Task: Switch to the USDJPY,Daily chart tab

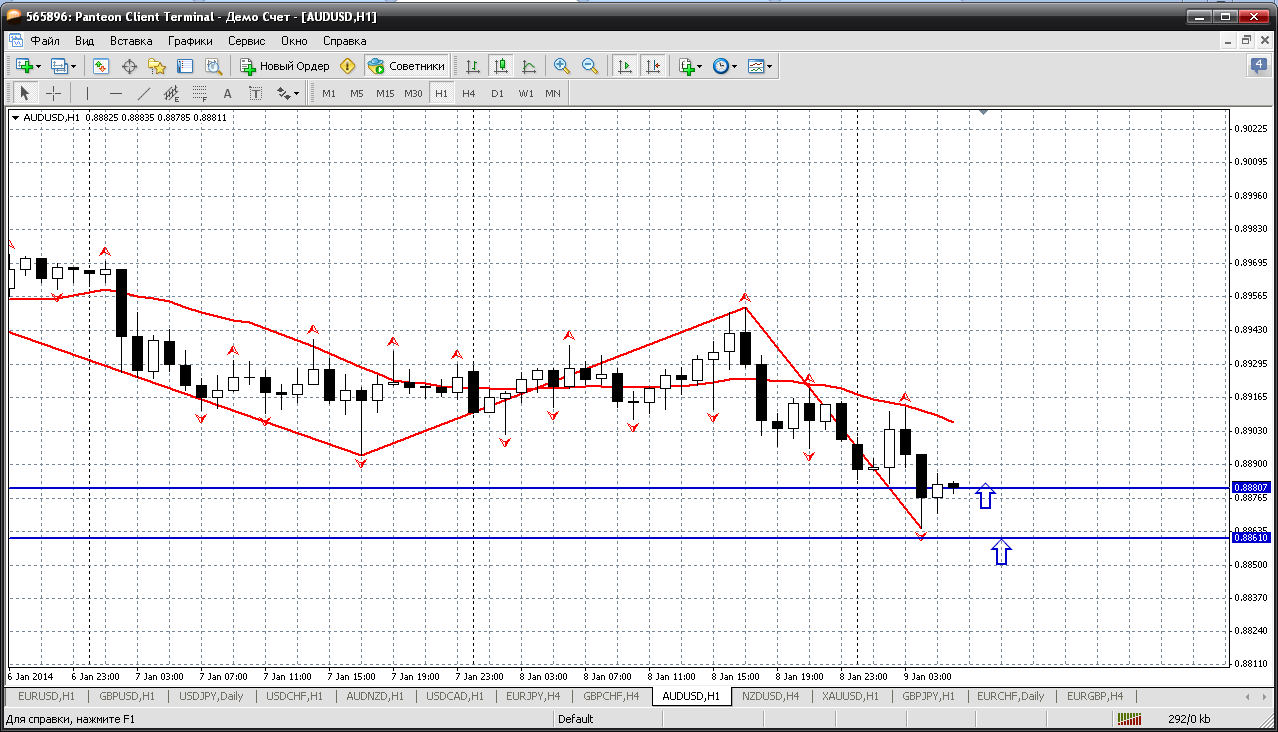Action: [211, 696]
